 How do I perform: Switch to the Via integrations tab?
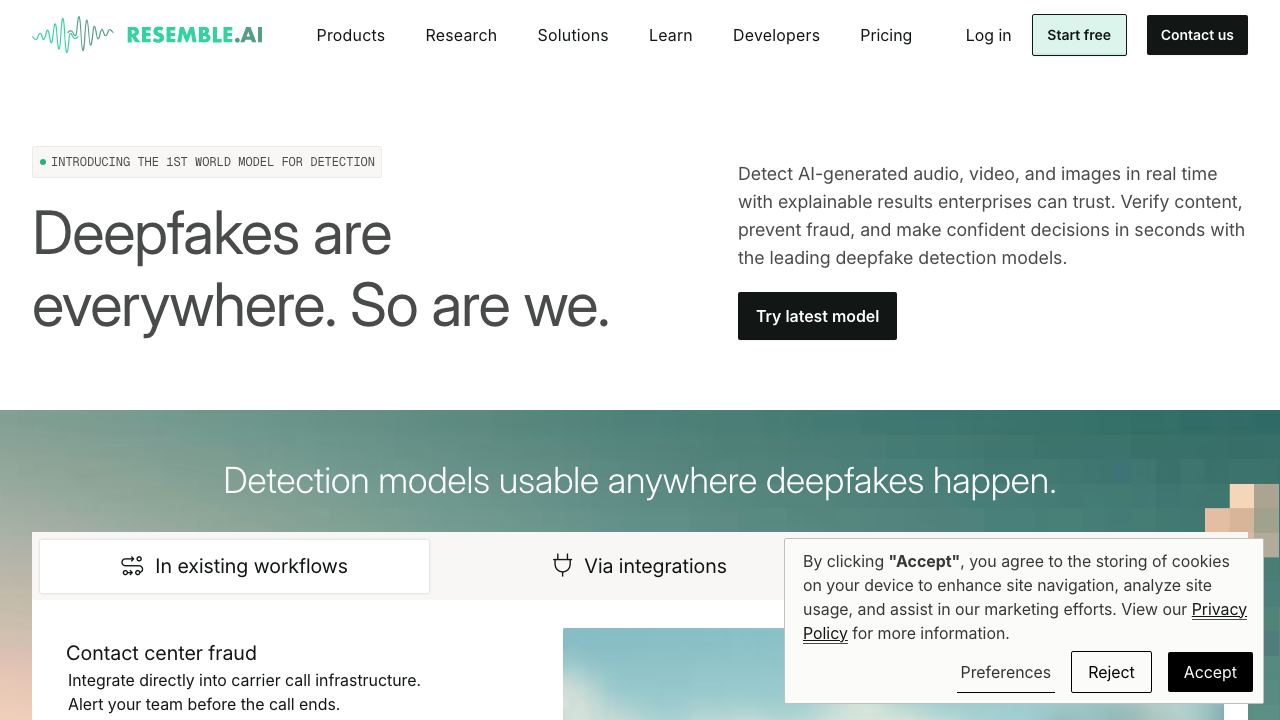(640, 566)
